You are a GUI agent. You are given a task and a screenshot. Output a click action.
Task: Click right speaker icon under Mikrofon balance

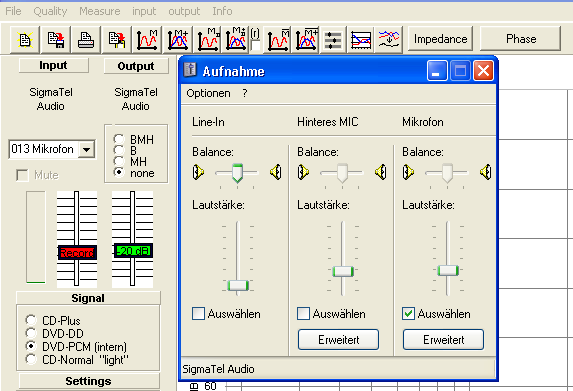pos(486,172)
